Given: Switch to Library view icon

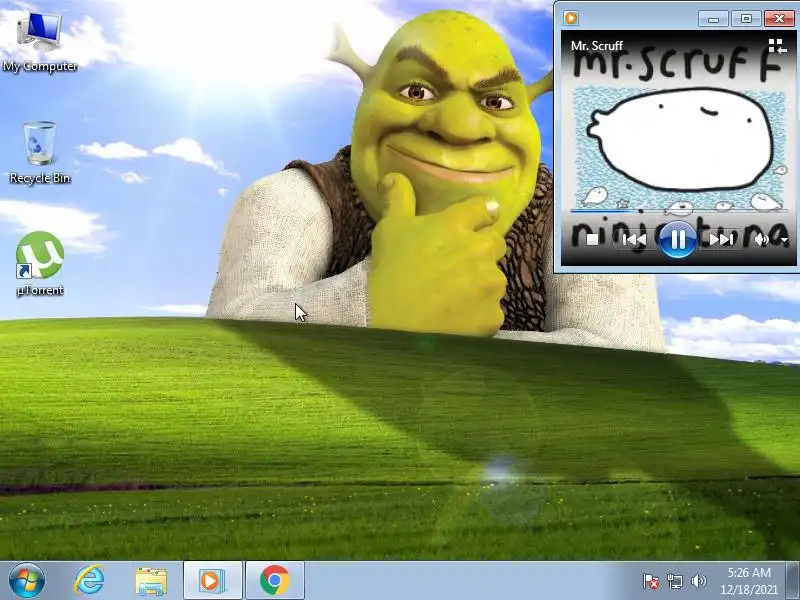Looking at the screenshot, I should tap(777, 46).
